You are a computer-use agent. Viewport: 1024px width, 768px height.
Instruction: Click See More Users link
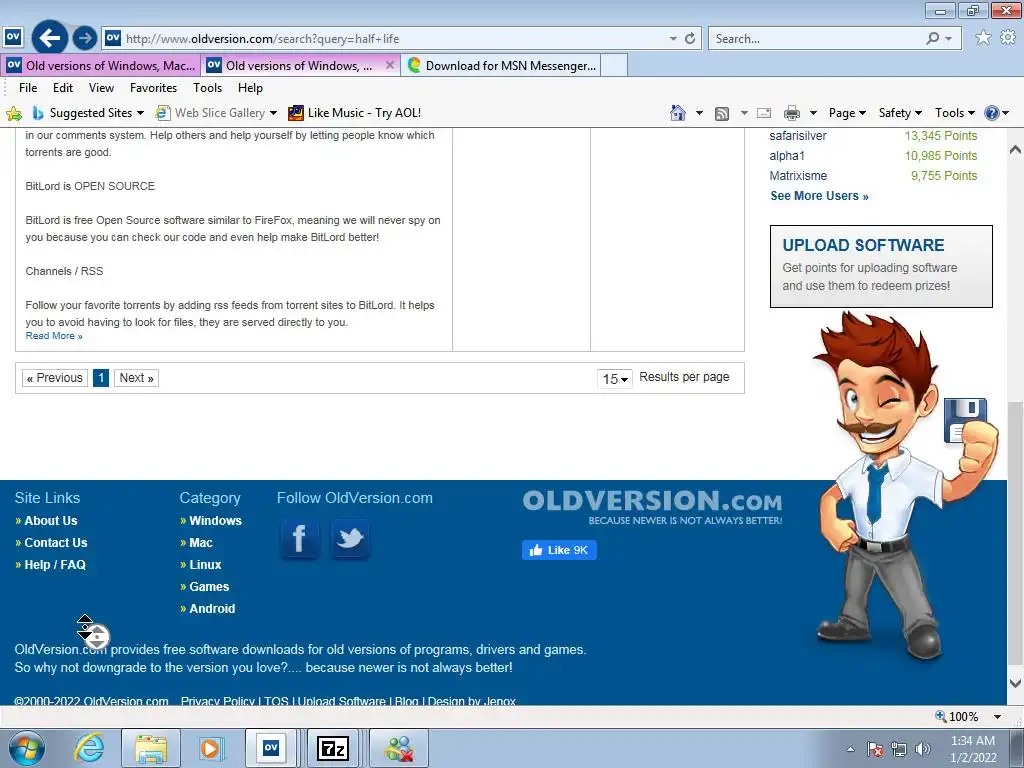click(x=819, y=196)
